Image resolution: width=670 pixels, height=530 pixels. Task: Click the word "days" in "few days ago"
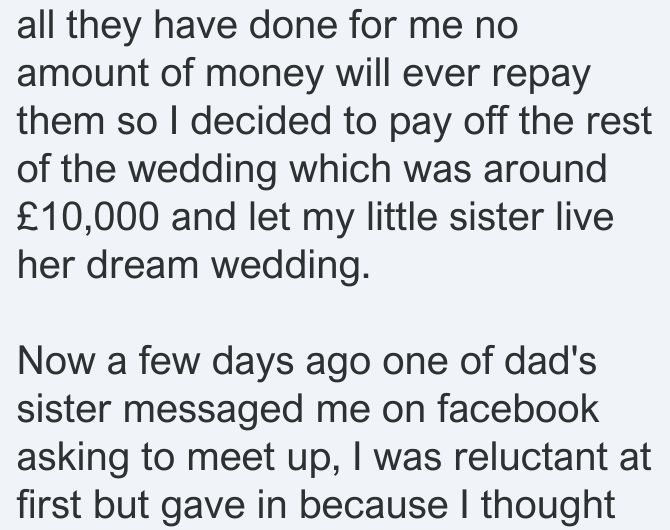click(x=253, y=362)
